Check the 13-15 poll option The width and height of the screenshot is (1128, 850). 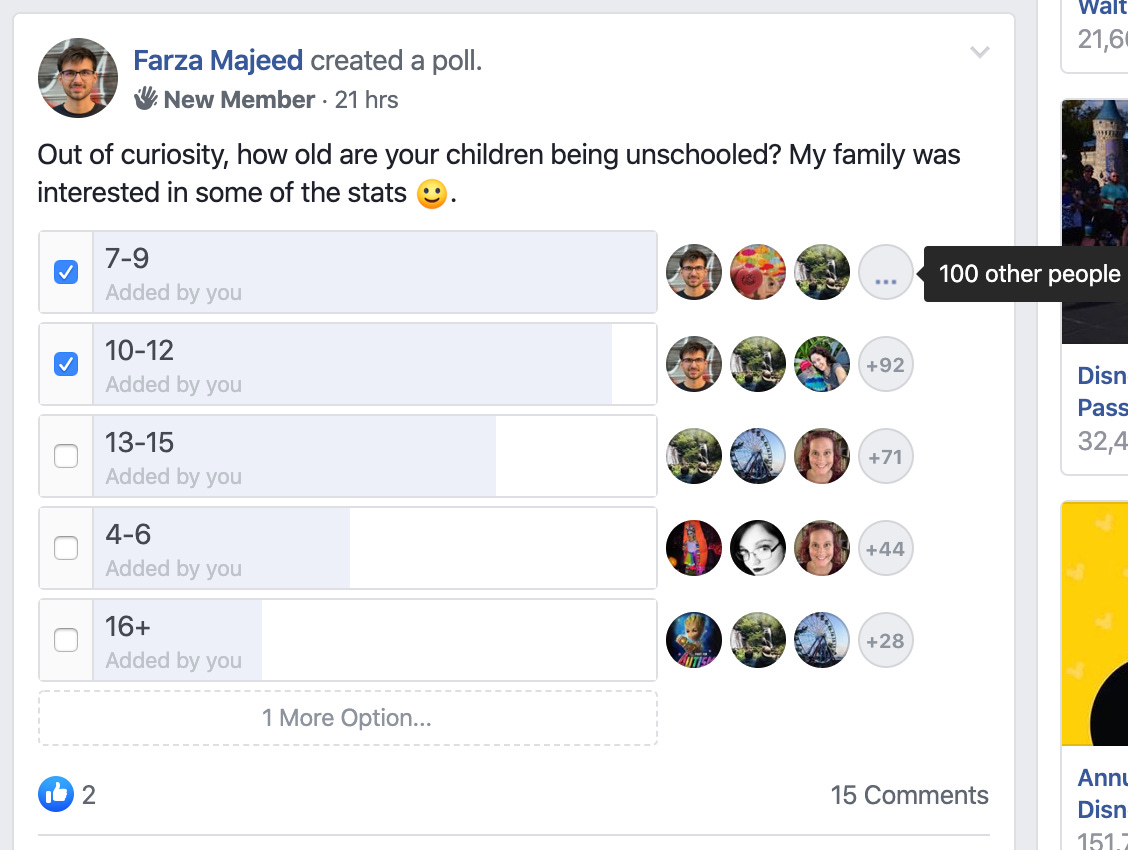click(x=66, y=457)
